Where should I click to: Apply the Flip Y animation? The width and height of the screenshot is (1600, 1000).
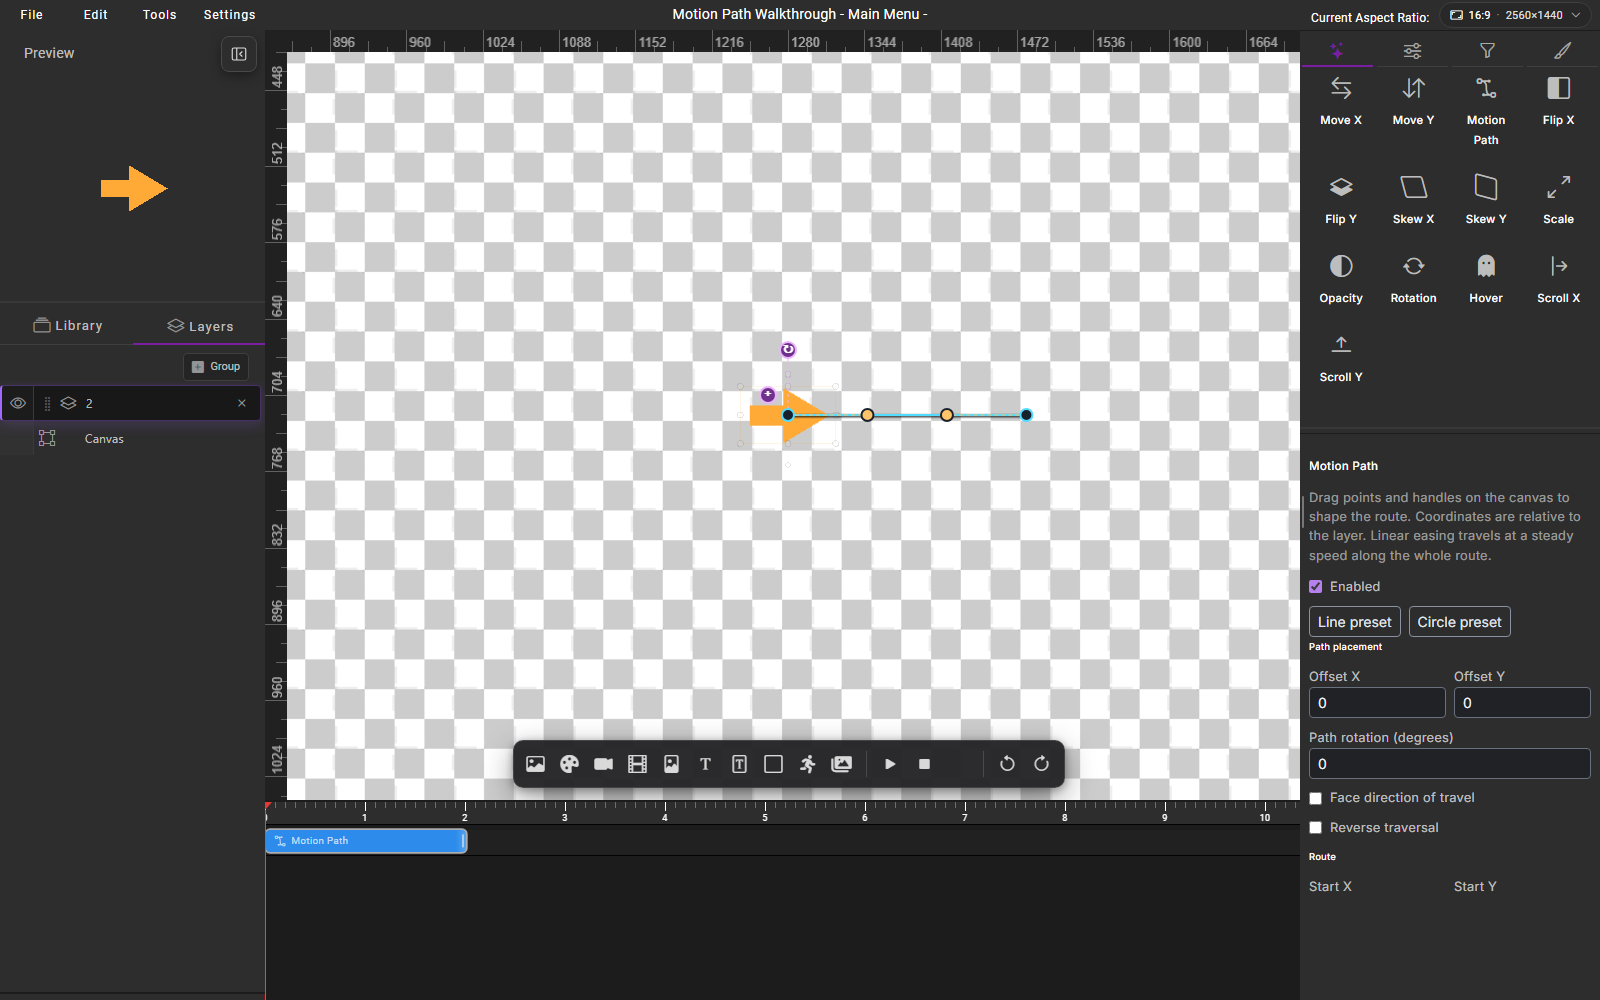(x=1341, y=200)
